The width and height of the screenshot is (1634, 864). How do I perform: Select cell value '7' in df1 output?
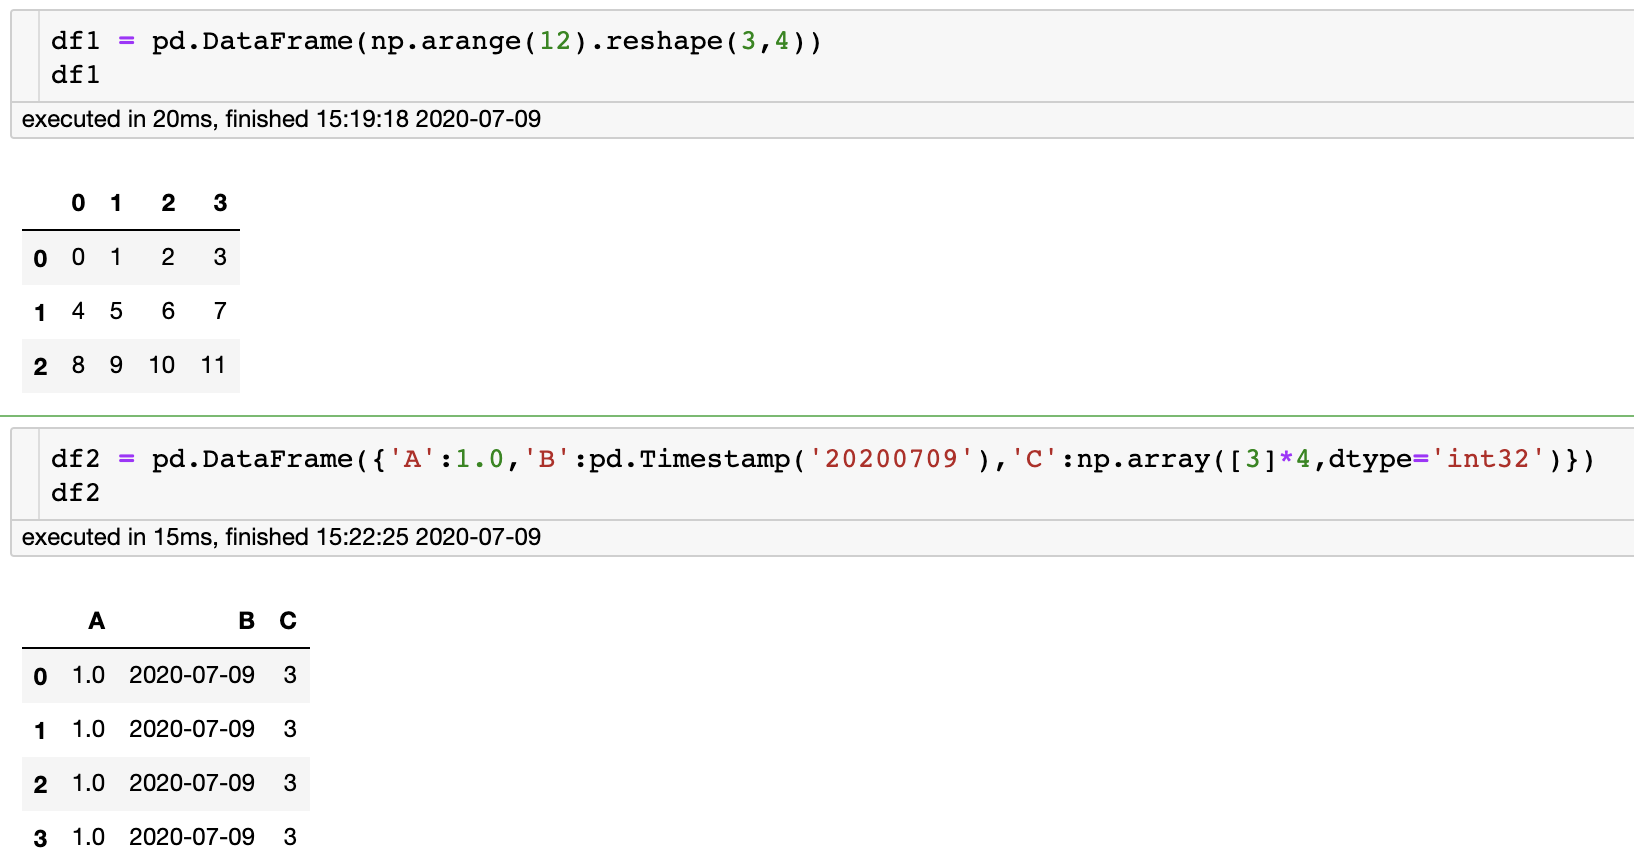point(220,311)
